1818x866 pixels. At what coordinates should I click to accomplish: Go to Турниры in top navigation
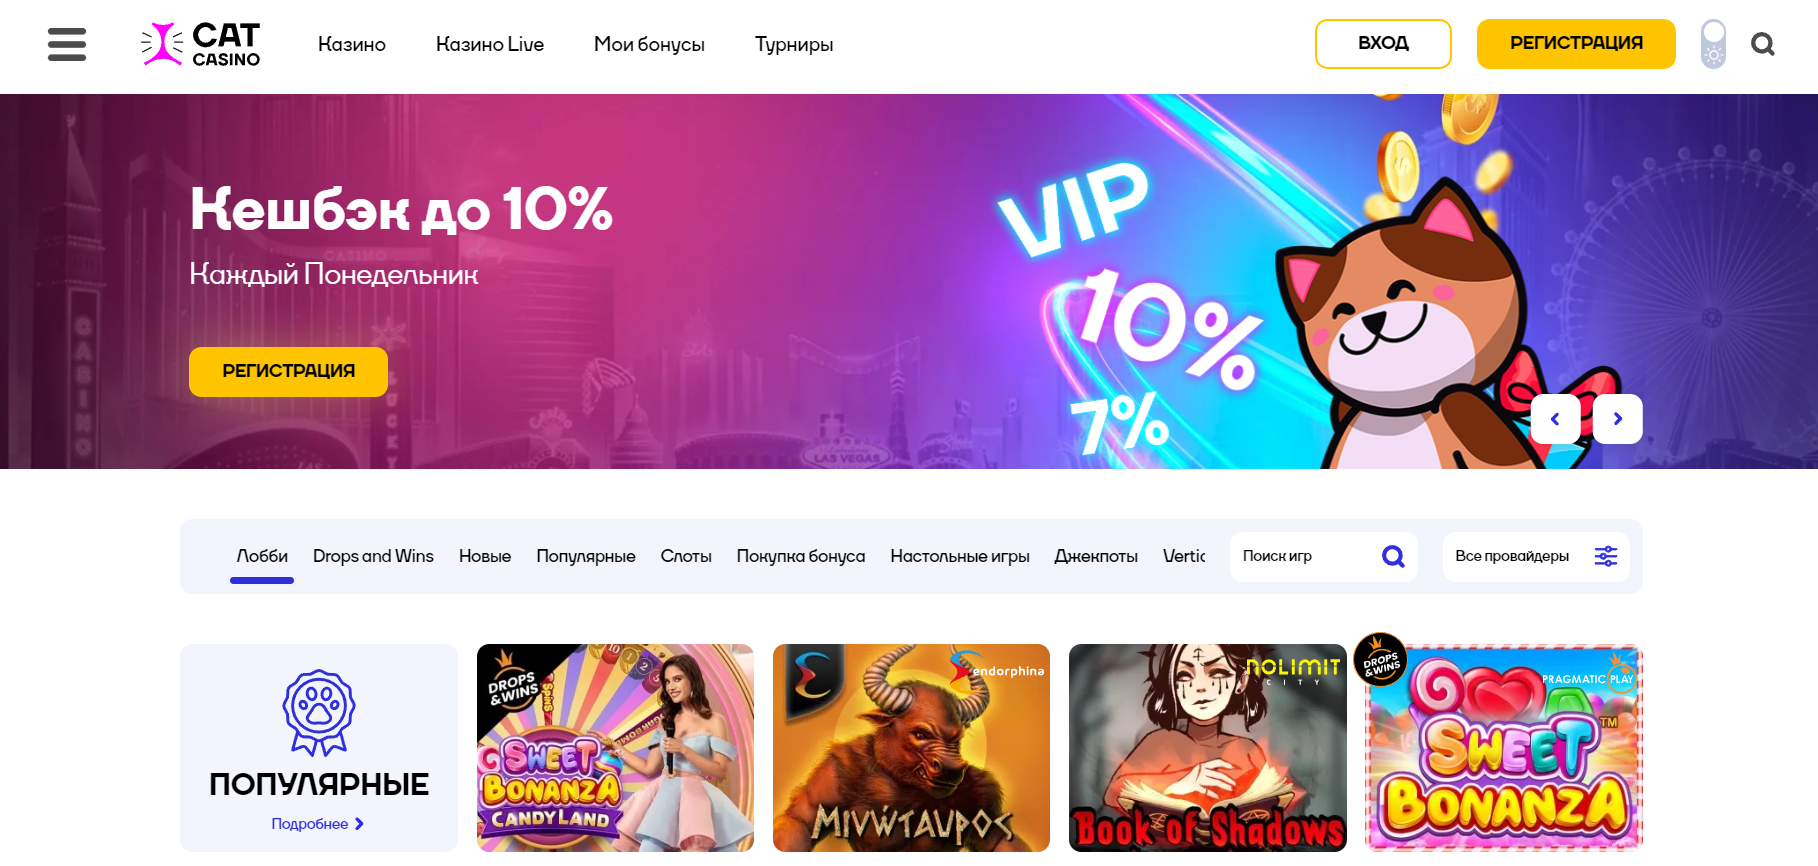coord(794,44)
